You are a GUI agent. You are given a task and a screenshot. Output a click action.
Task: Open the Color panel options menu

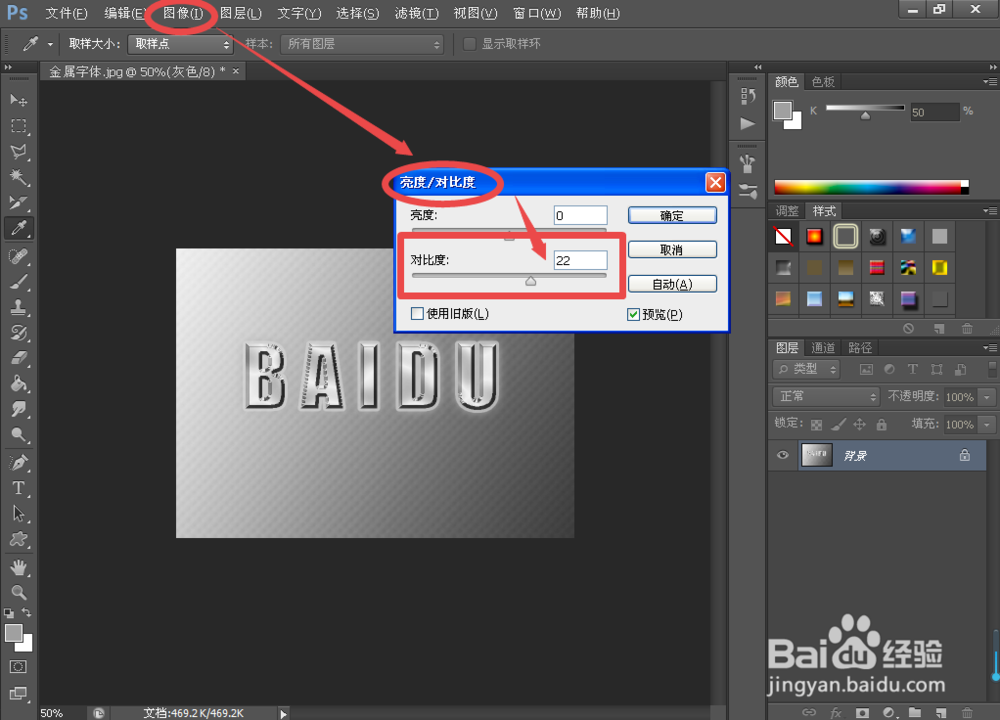point(990,82)
